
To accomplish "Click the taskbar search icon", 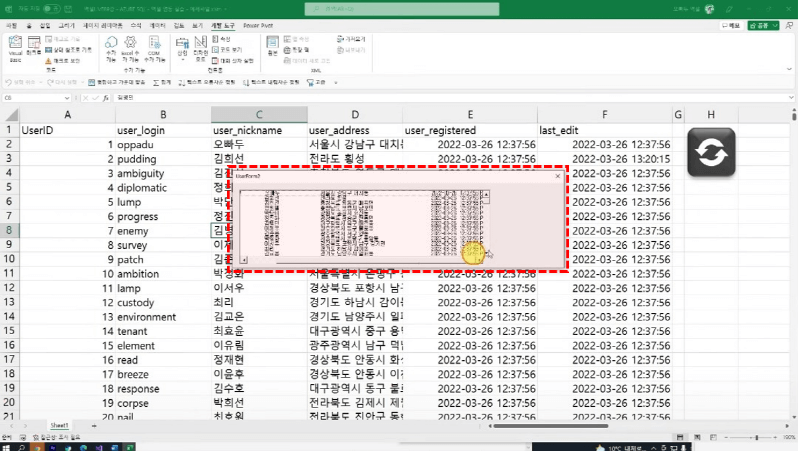I will tap(21, 447).
